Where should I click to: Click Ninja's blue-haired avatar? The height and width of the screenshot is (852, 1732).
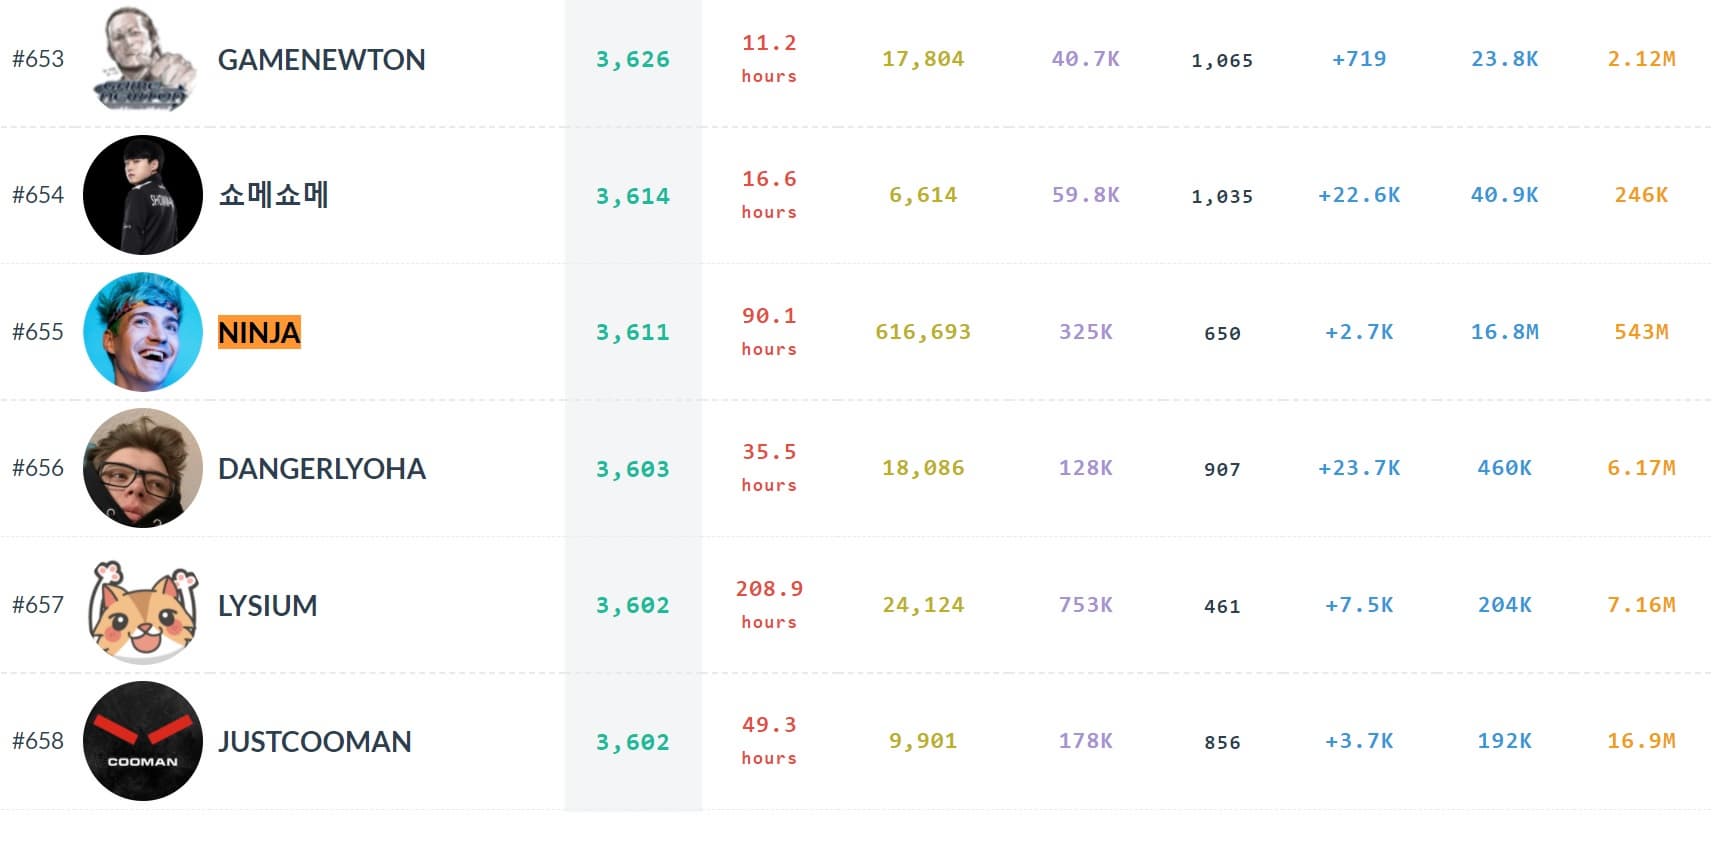click(x=143, y=332)
